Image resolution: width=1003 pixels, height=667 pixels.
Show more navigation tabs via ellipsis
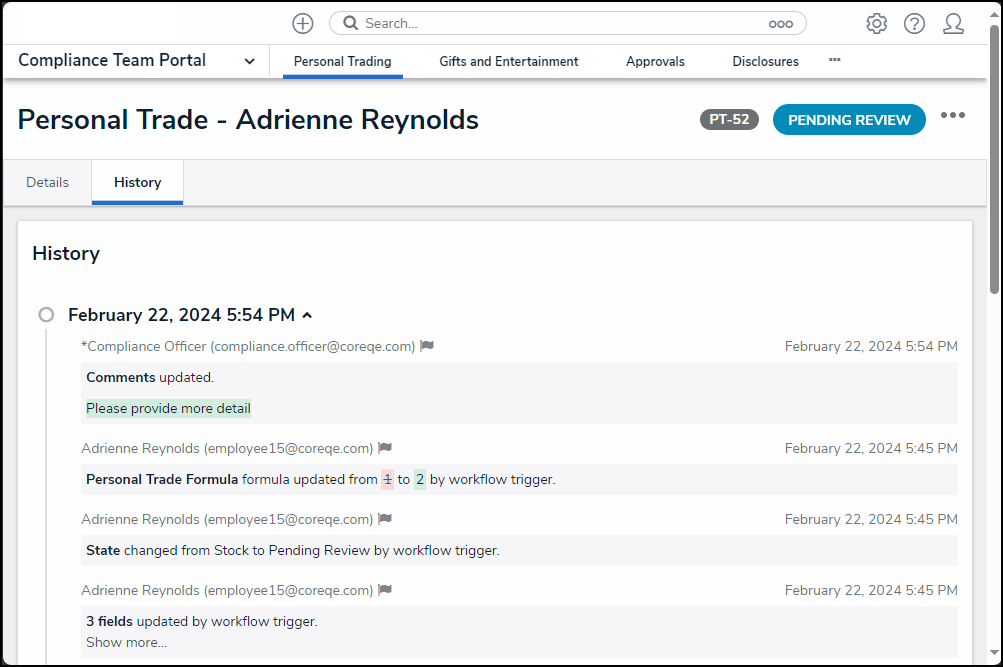(x=834, y=60)
